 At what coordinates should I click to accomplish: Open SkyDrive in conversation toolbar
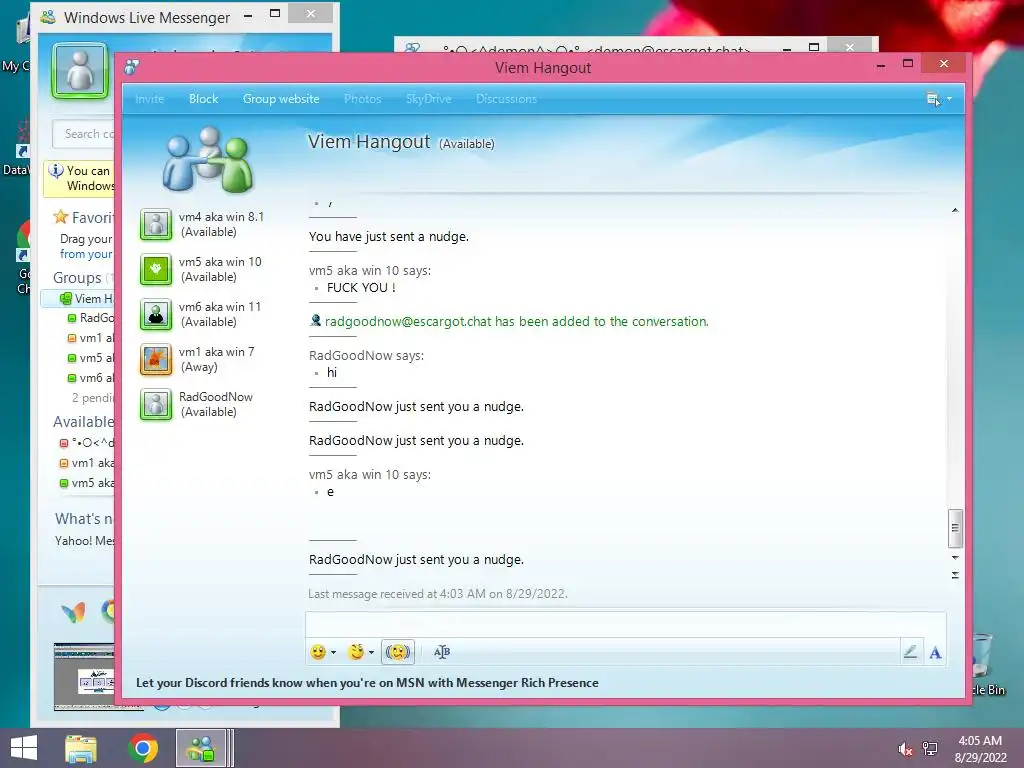coord(428,99)
